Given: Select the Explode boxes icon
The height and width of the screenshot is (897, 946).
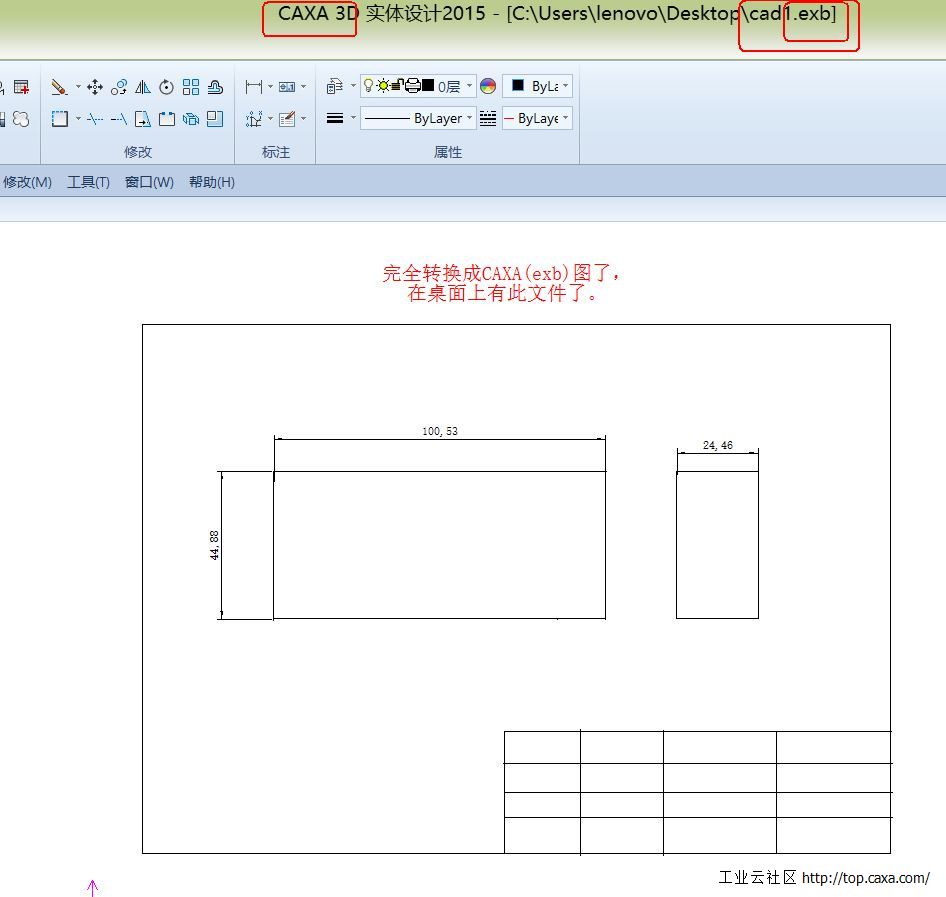Looking at the screenshot, I should [191, 119].
